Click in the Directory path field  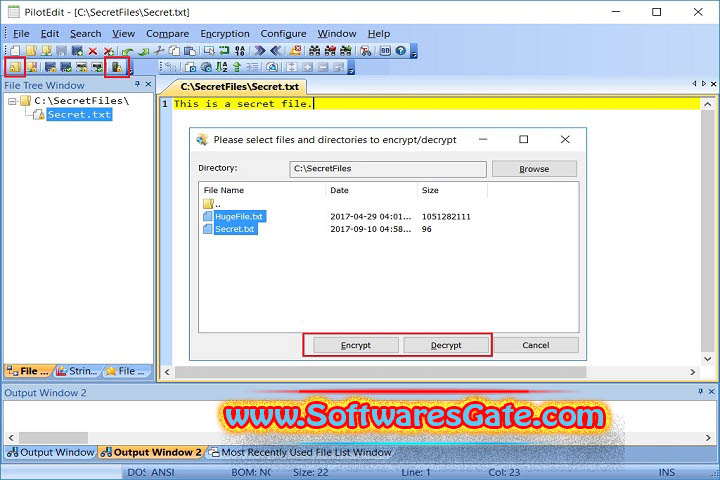pyautogui.click(x=388, y=169)
